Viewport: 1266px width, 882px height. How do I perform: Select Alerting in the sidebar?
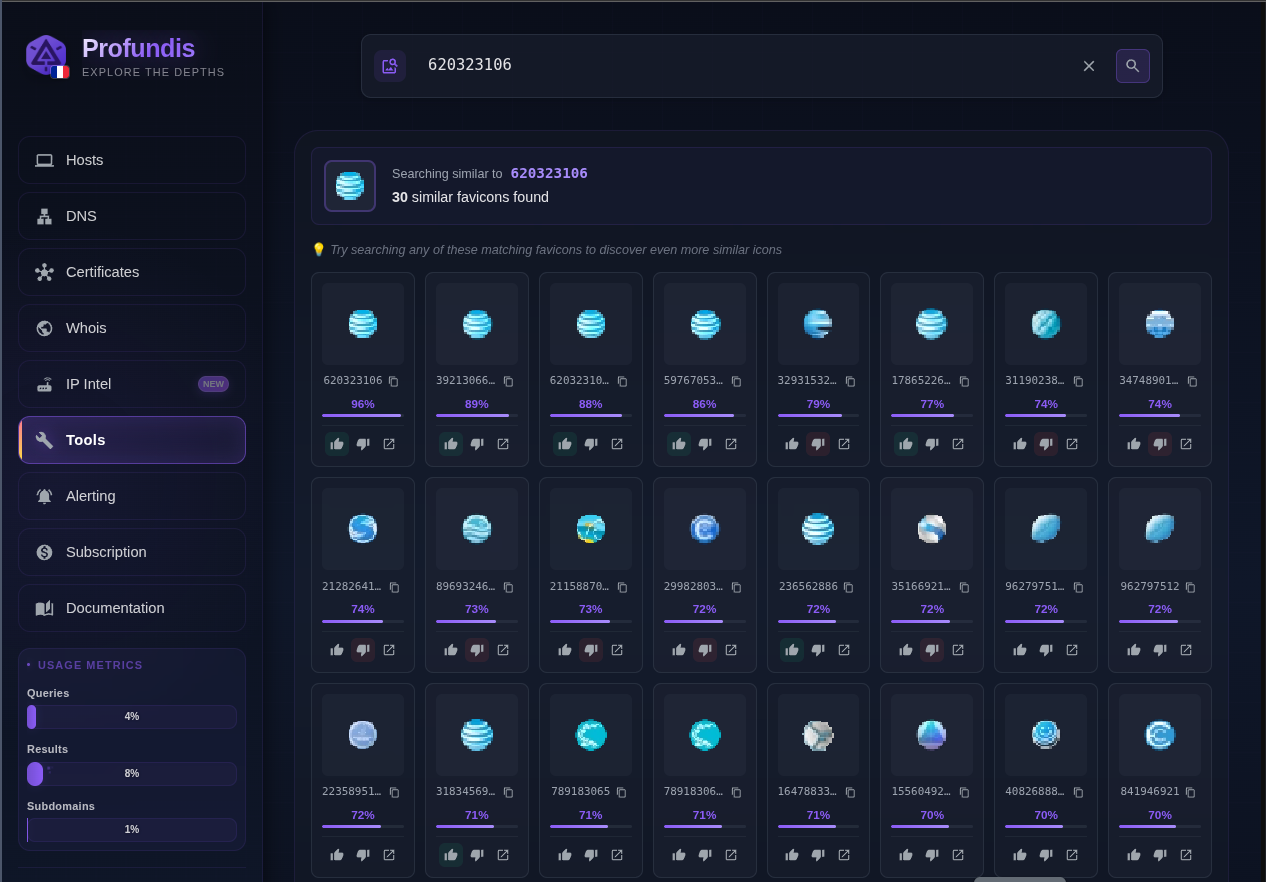pyautogui.click(x=132, y=496)
